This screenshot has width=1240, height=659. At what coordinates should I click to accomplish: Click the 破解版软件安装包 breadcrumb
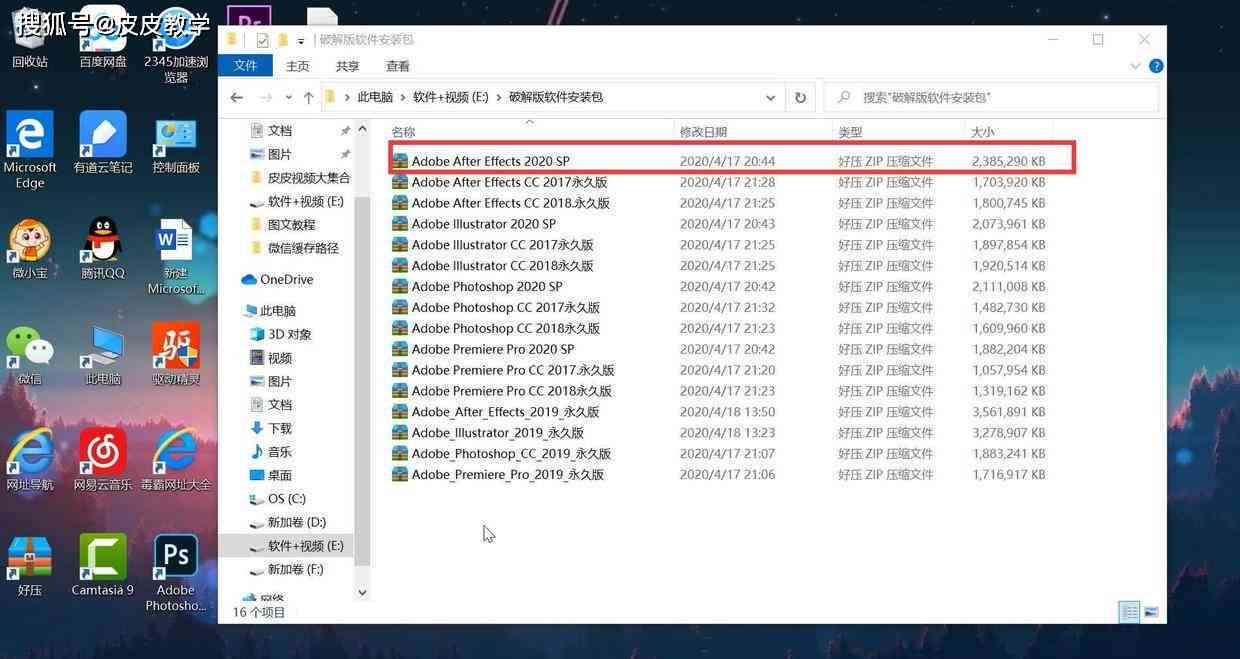tap(556, 97)
